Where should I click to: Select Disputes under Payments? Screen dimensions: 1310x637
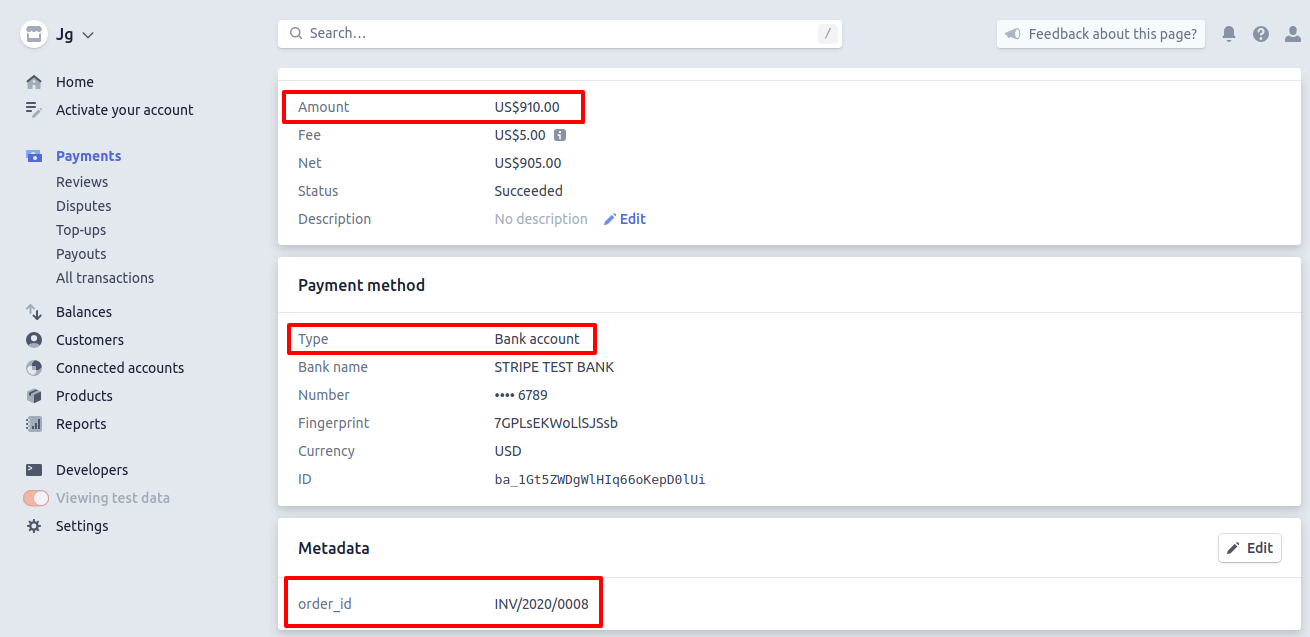point(84,206)
